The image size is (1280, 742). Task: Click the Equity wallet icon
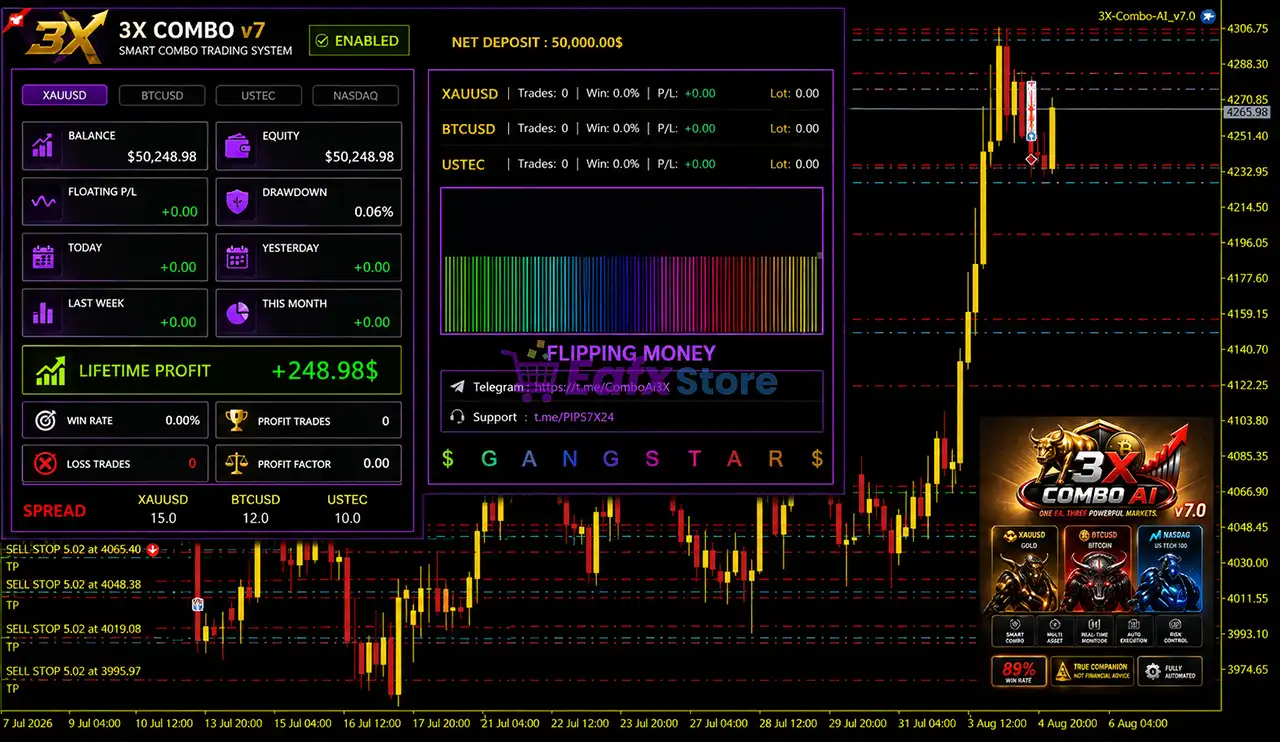pos(238,147)
